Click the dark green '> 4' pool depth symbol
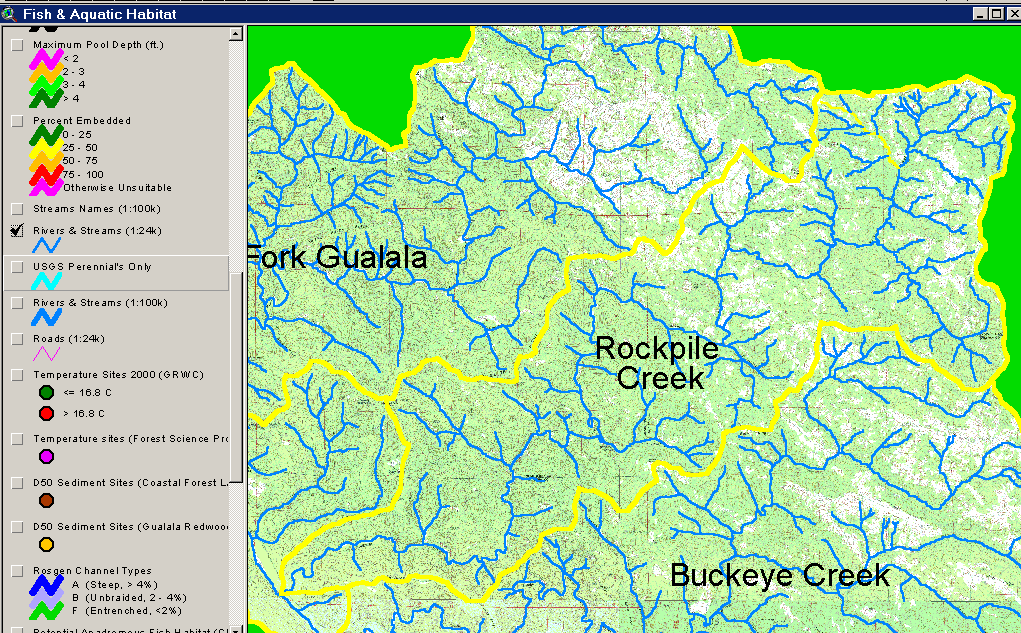The height and width of the screenshot is (633, 1021). pos(46,98)
